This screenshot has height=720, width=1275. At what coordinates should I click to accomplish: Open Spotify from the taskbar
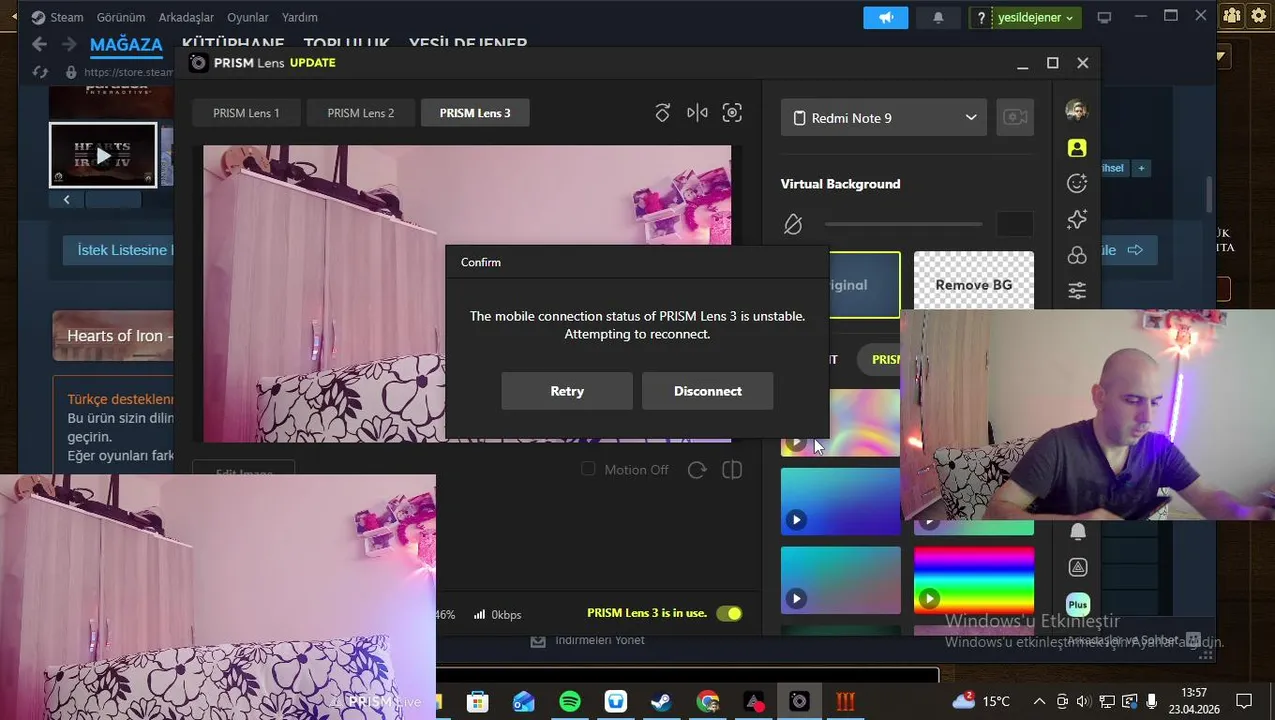[x=570, y=701]
